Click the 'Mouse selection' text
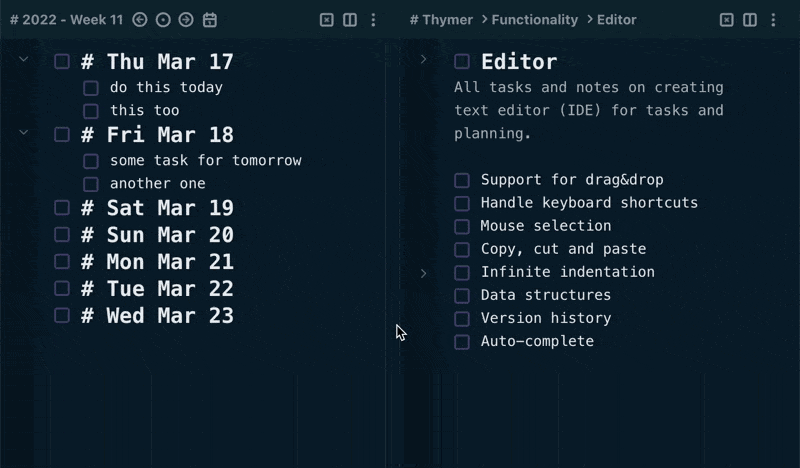The width and height of the screenshot is (800, 468). coord(546,226)
